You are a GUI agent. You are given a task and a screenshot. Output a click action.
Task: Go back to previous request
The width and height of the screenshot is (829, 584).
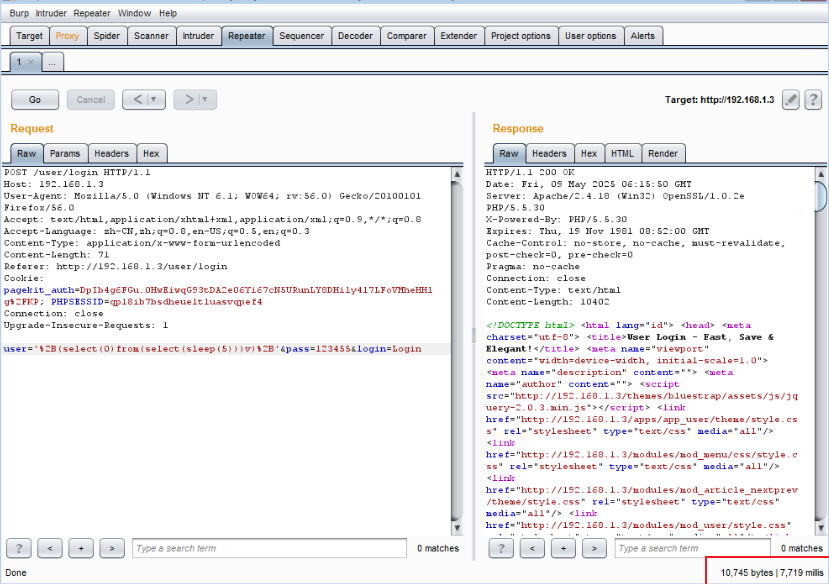136,99
